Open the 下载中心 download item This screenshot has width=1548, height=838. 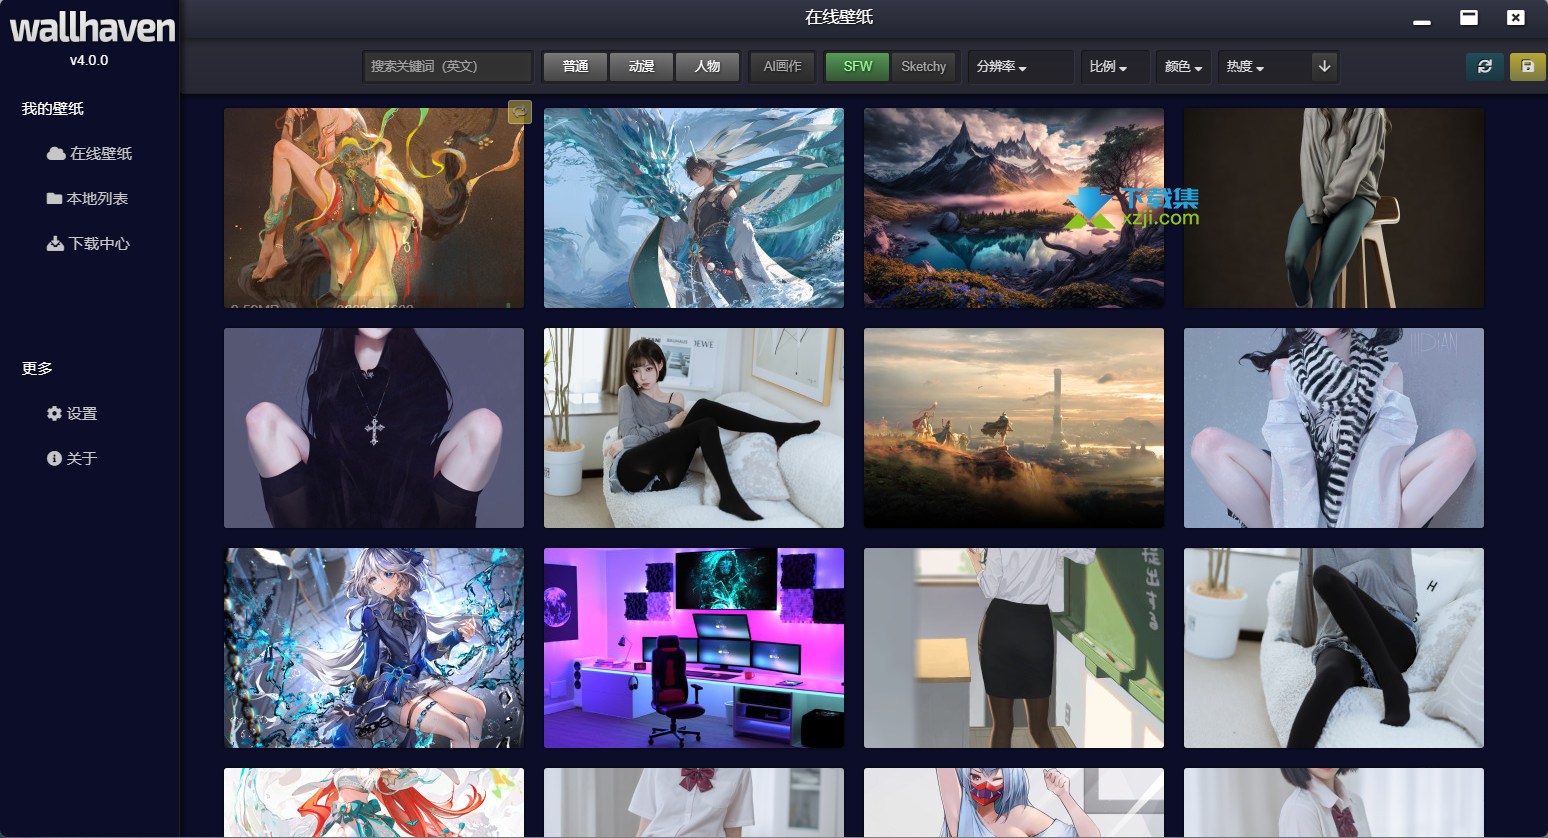(88, 243)
